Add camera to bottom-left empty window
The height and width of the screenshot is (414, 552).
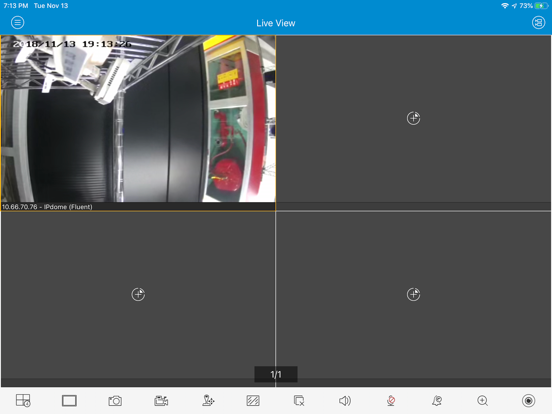138,294
